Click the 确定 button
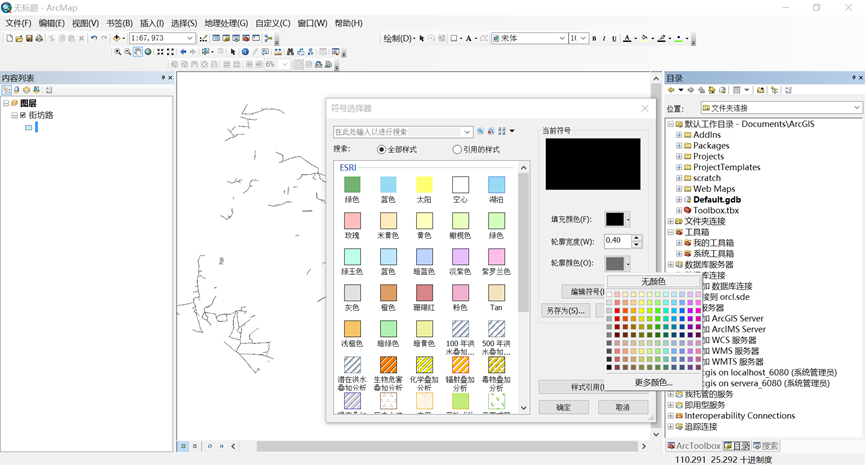The image size is (865, 465). (x=563, y=407)
